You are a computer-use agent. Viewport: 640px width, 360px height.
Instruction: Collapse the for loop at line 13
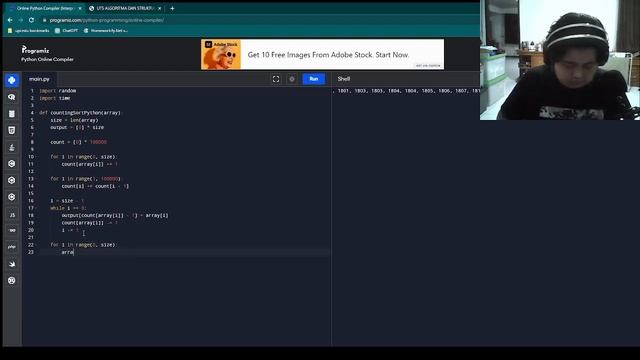pyautogui.click(x=36, y=179)
